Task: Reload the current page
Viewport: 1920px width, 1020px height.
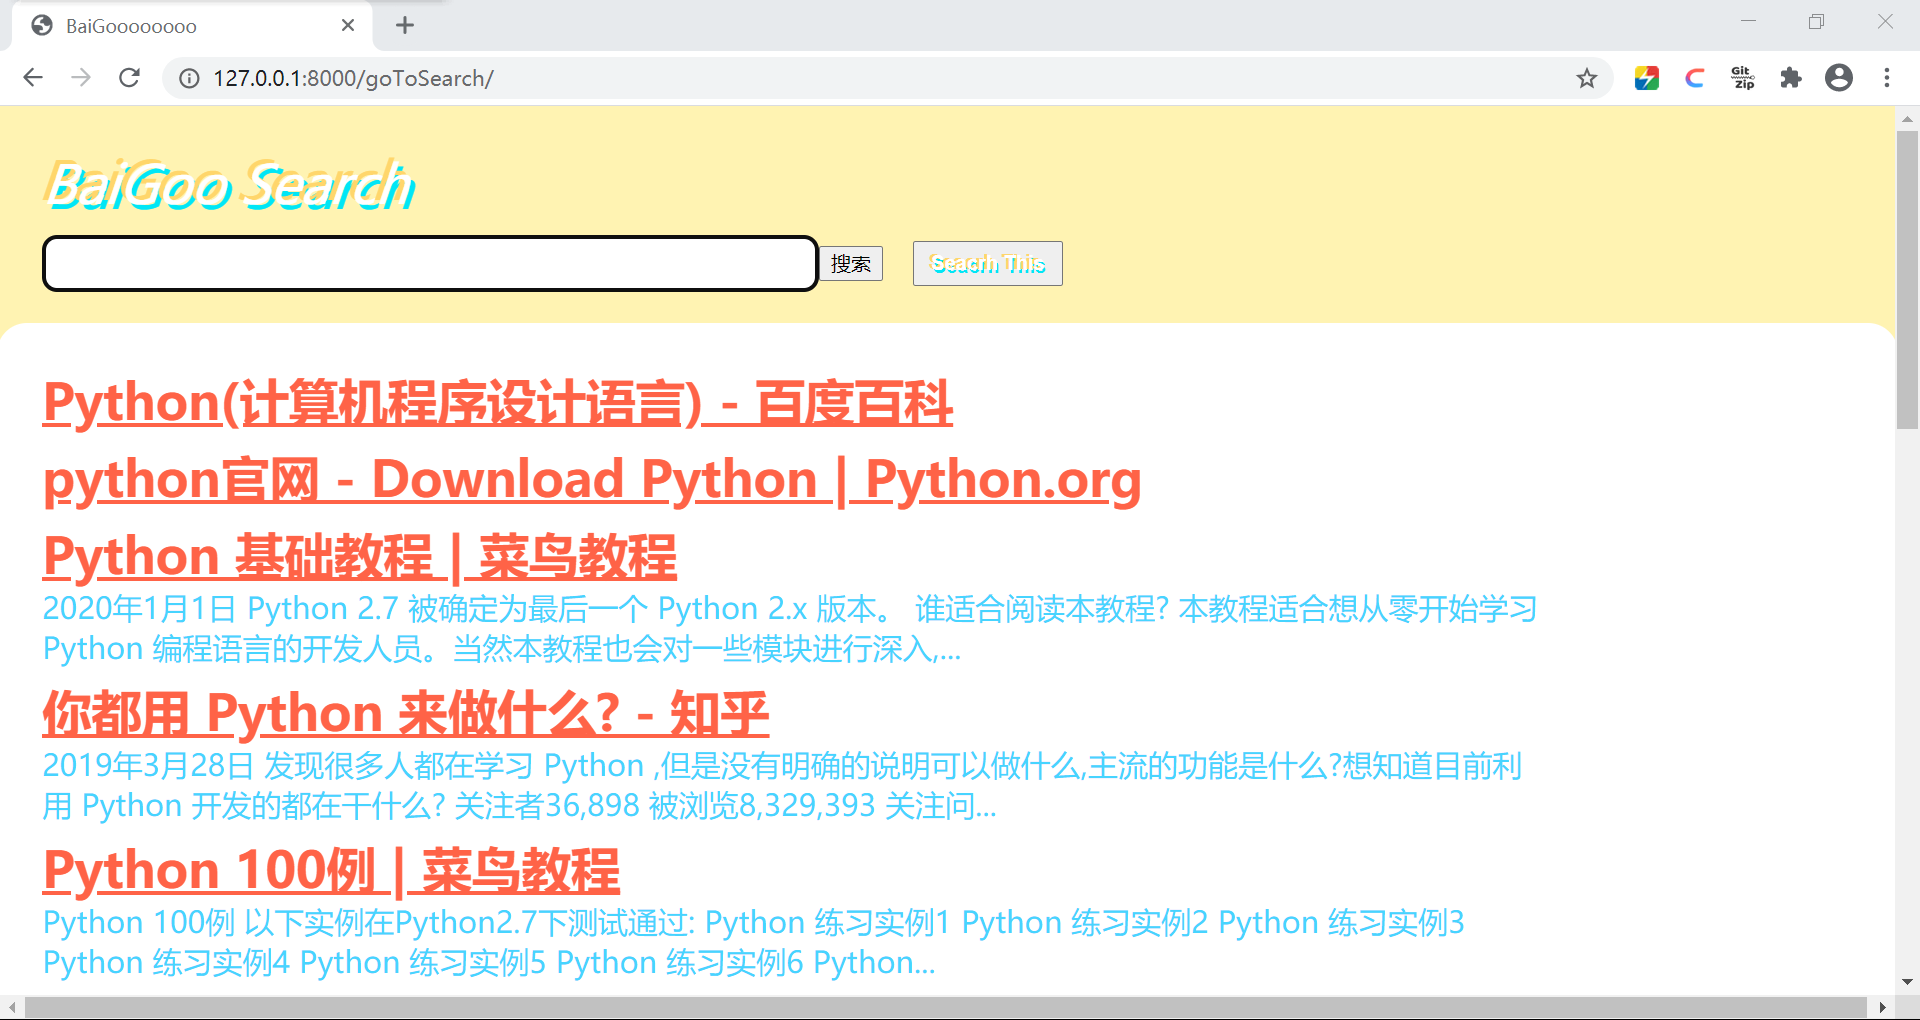Action: click(129, 78)
